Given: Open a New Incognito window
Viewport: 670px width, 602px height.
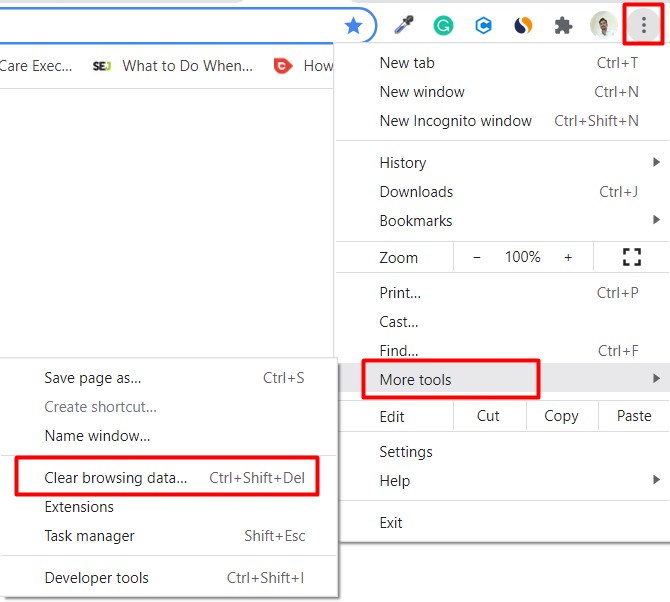Looking at the screenshot, I should pyautogui.click(x=502, y=121).
